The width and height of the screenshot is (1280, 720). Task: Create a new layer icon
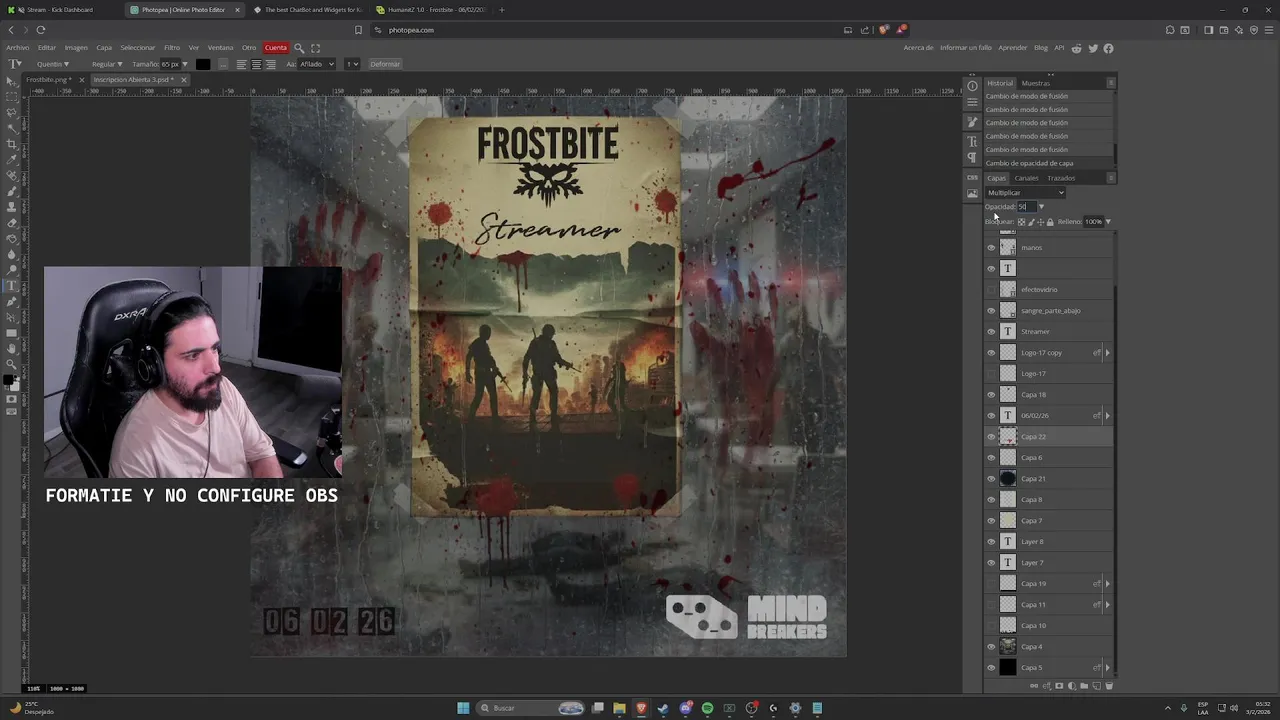click(1096, 686)
